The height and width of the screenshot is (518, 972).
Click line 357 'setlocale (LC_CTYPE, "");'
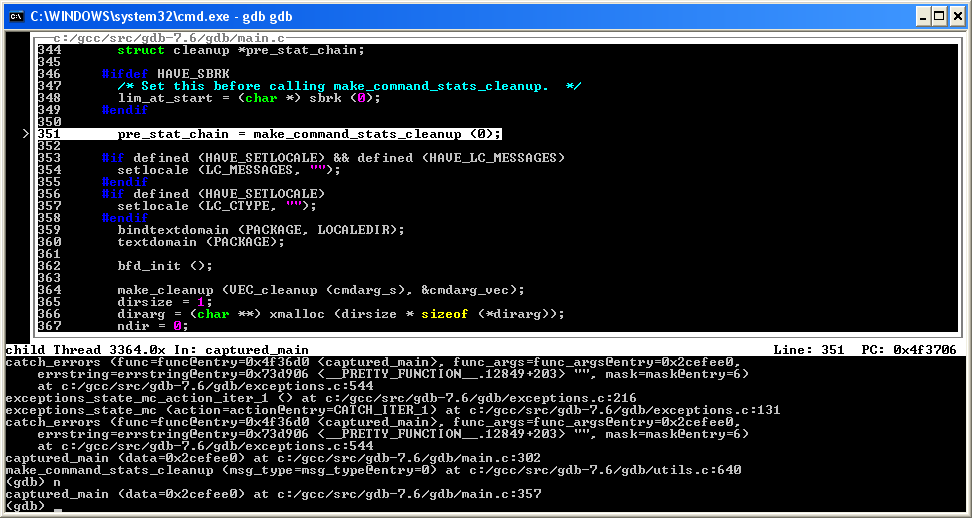click(217, 206)
